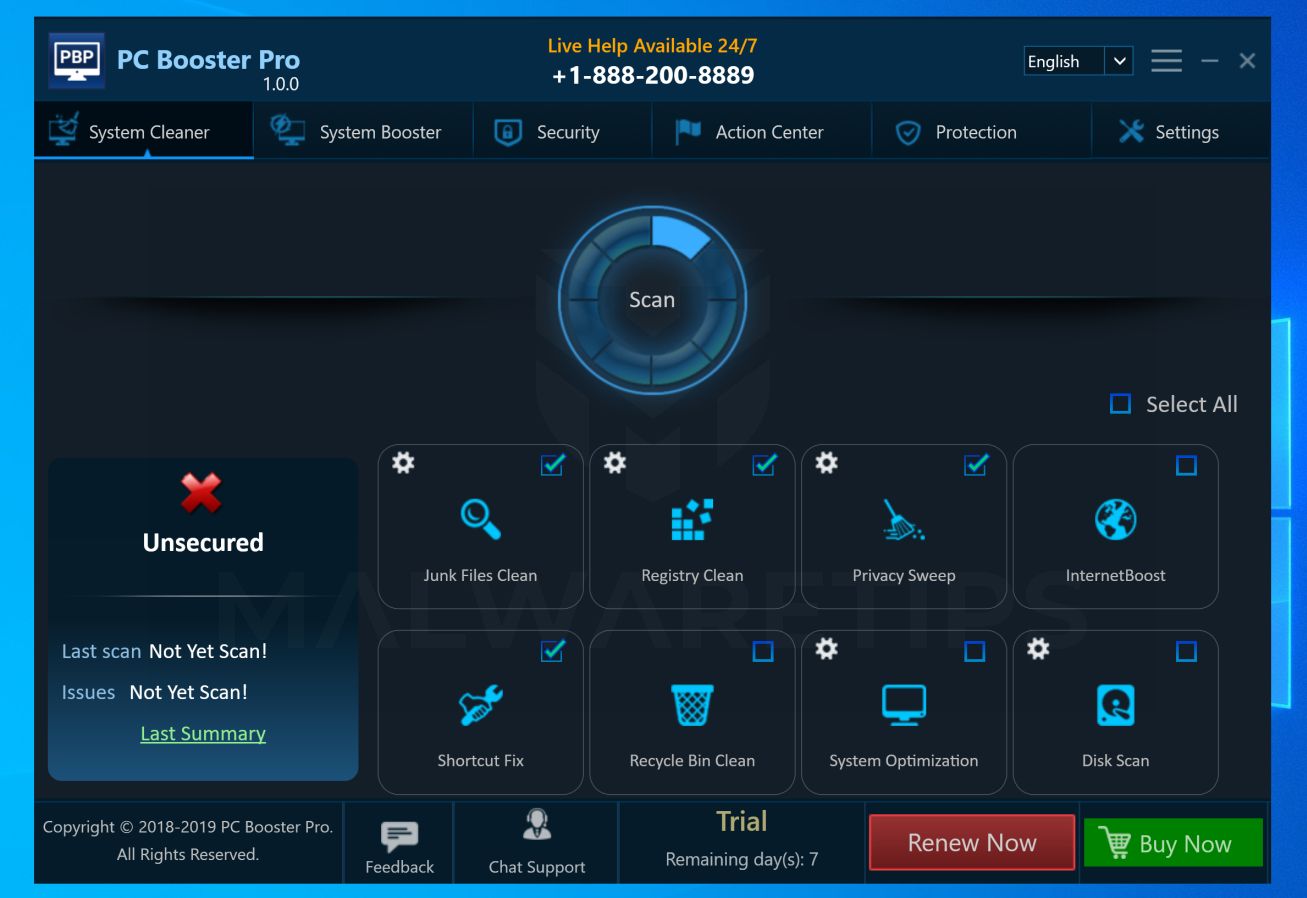Click the Recycle Bin Clean trash icon
The width and height of the screenshot is (1307, 898).
[x=692, y=705]
